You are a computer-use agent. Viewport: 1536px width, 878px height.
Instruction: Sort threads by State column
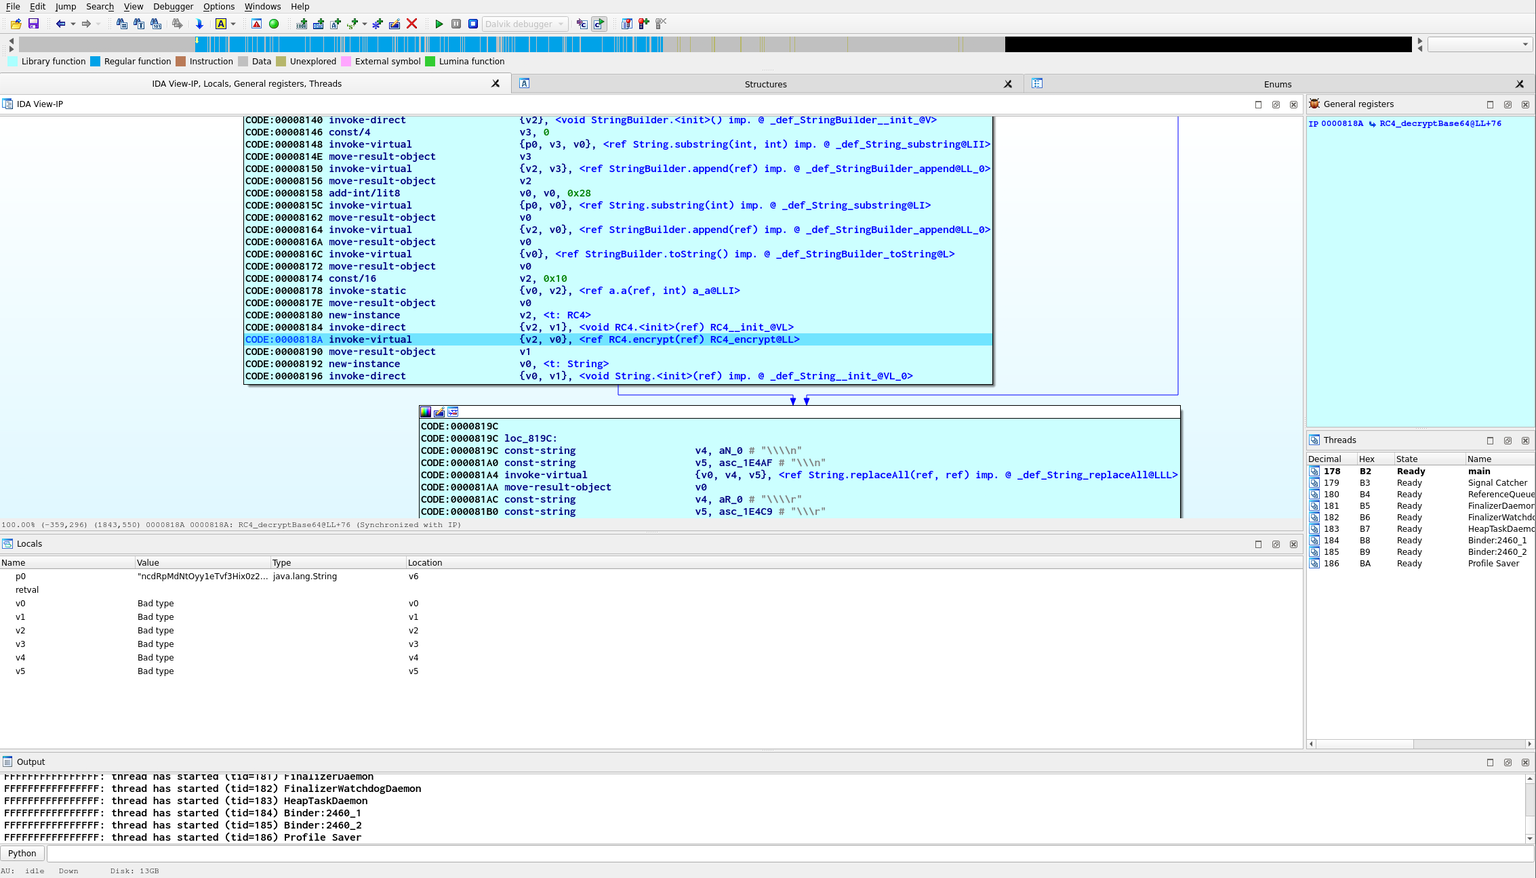[1428, 459]
